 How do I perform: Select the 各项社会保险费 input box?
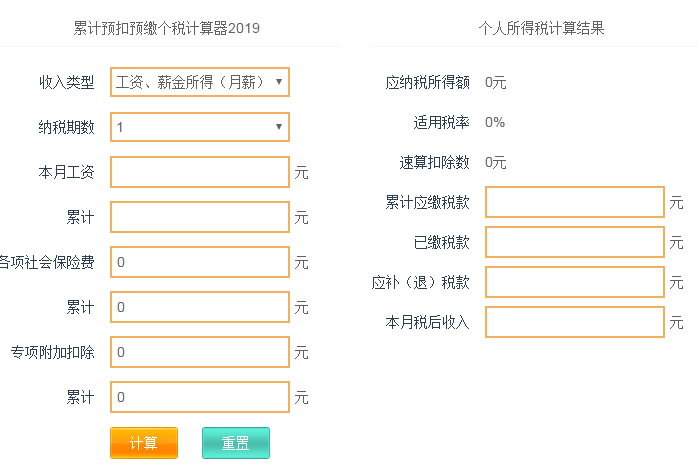(x=200, y=262)
